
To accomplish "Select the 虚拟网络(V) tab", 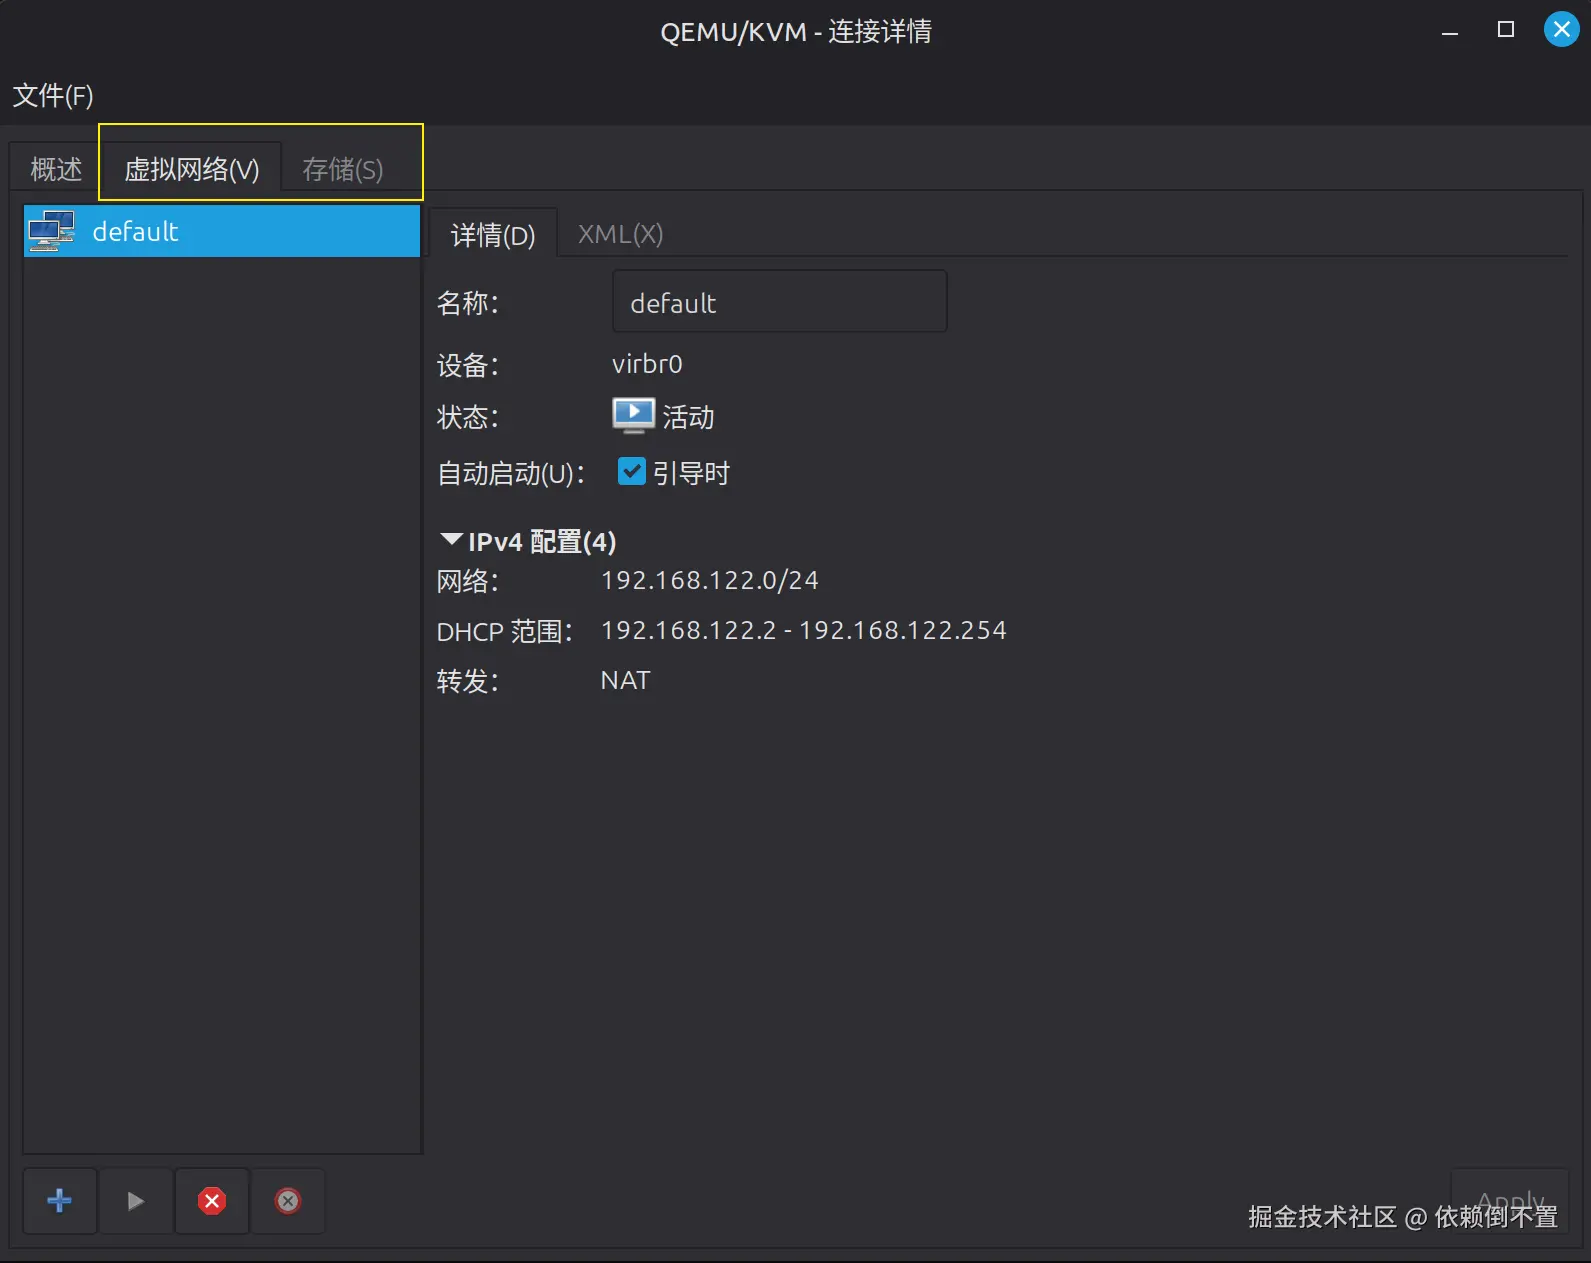I will point(192,169).
